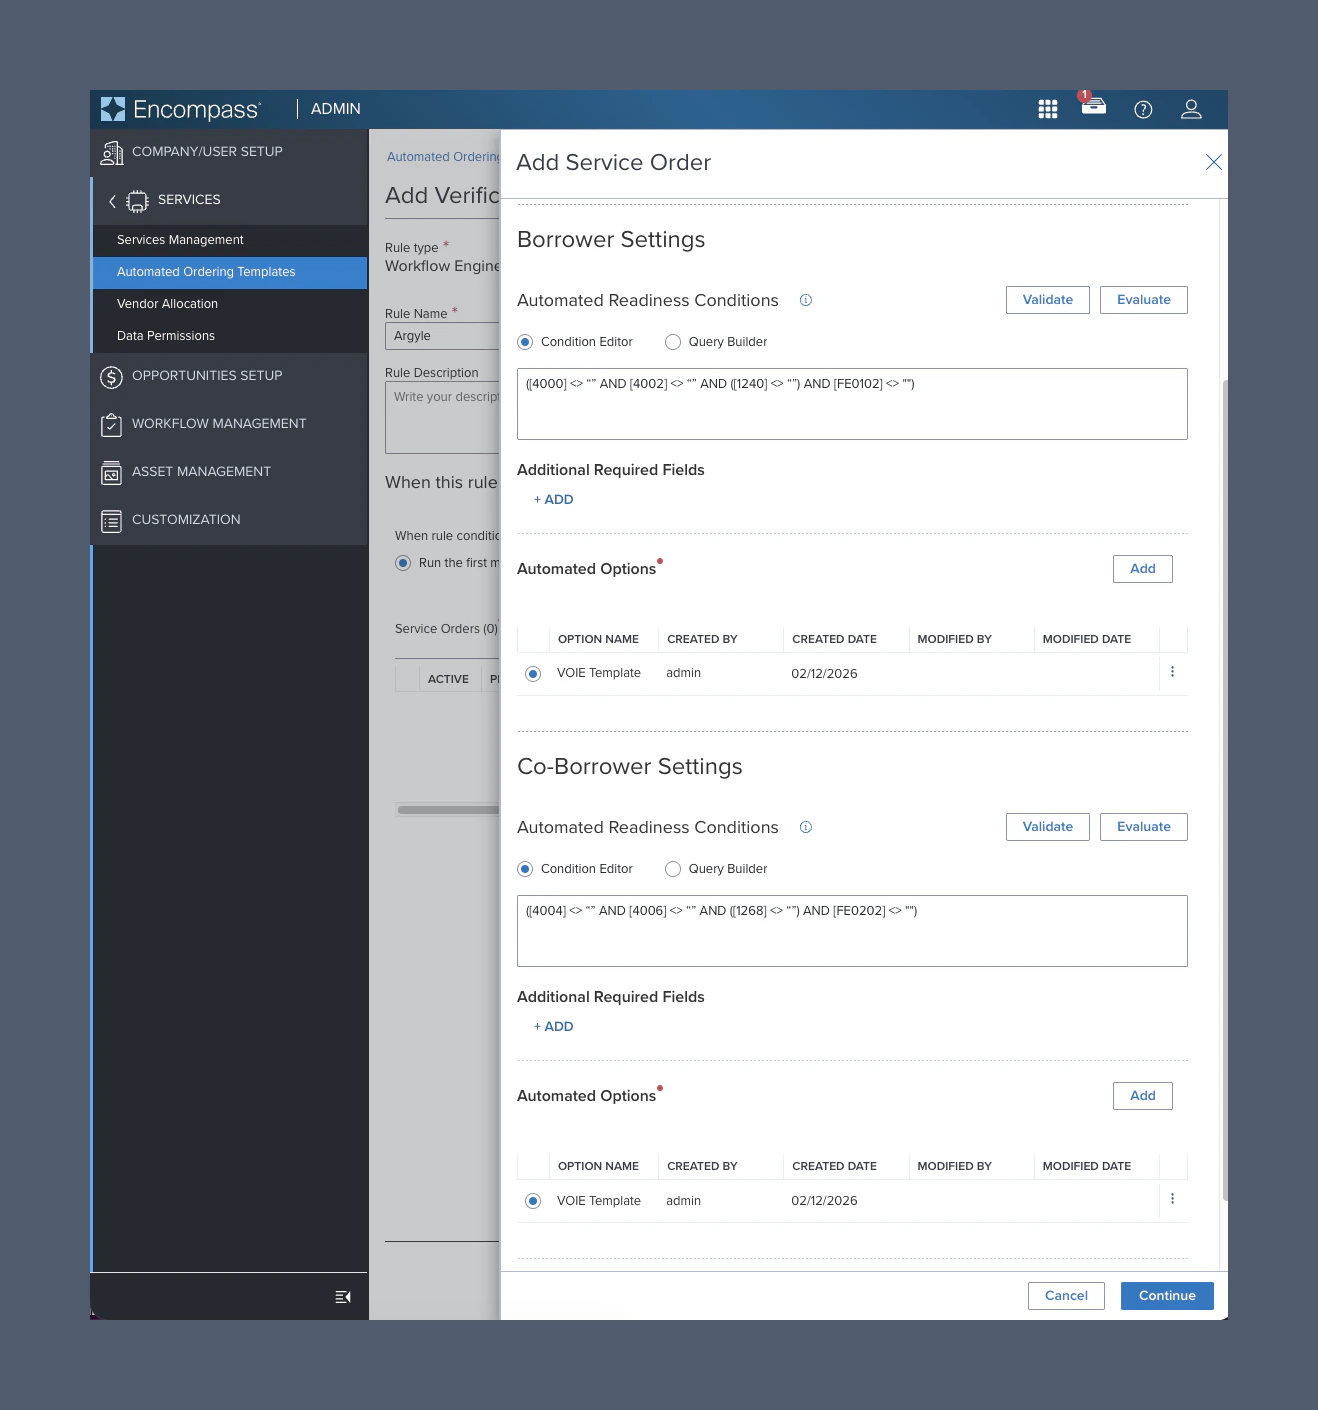1318x1410 pixels.
Task: Click the Co-Borrower condition expression field
Action: tap(852, 930)
